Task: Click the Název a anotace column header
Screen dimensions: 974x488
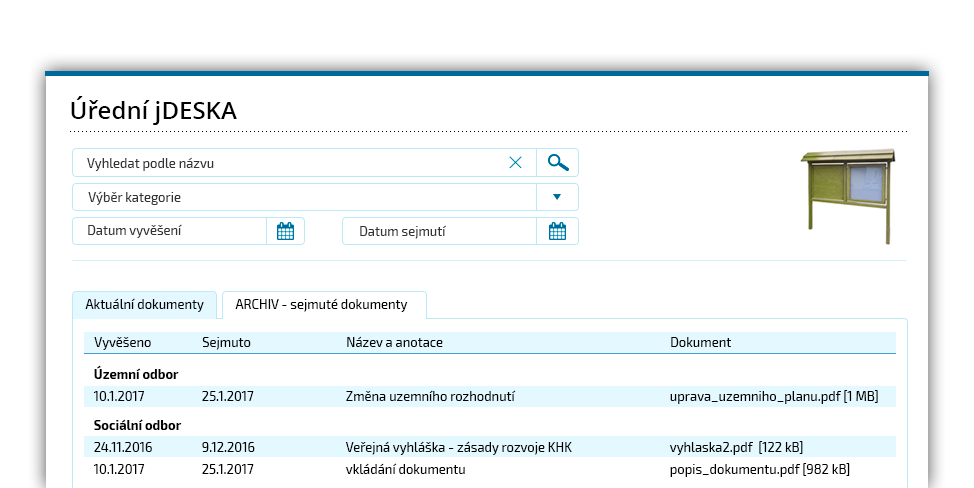Action: tap(394, 343)
